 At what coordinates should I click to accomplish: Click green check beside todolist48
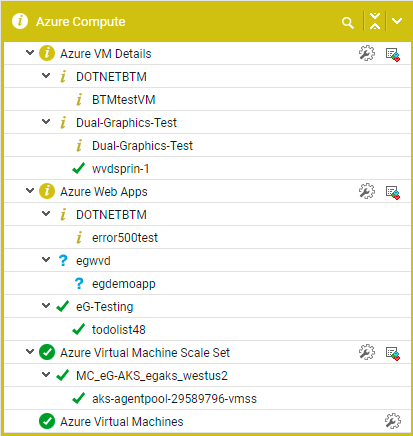[x=79, y=329]
